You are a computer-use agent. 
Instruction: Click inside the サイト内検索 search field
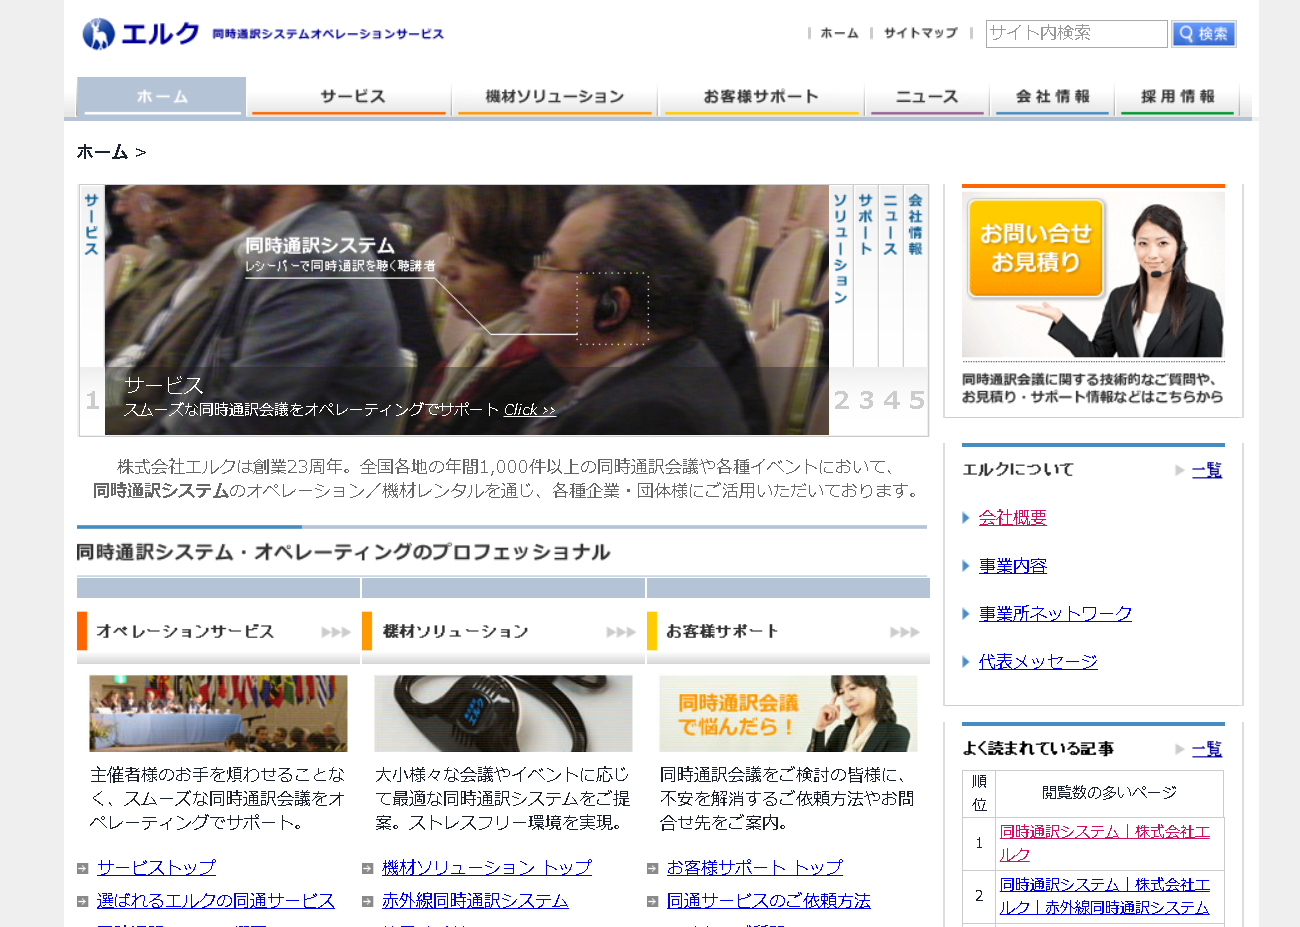coord(1075,33)
